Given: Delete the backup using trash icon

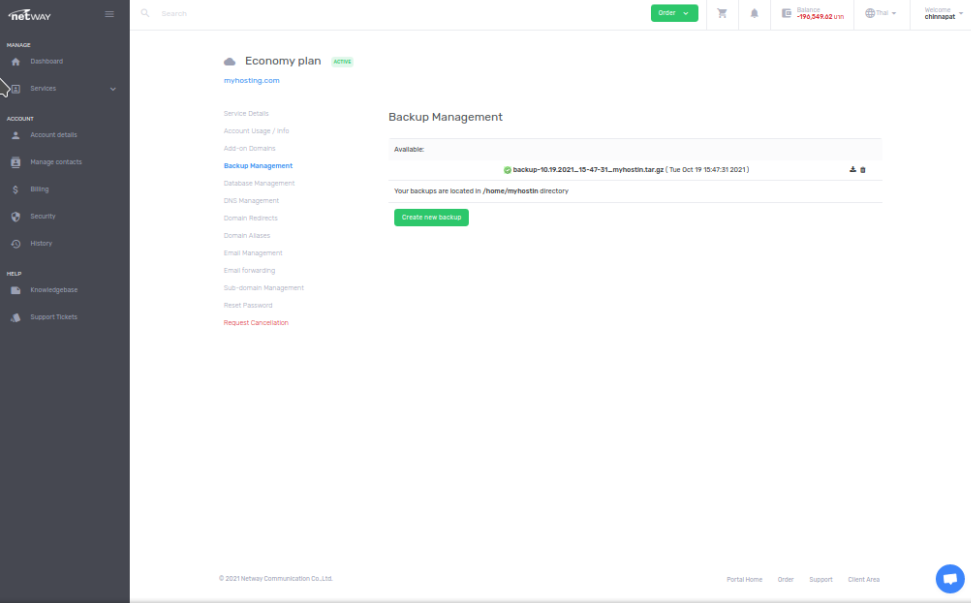Looking at the screenshot, I should (863, 170).
